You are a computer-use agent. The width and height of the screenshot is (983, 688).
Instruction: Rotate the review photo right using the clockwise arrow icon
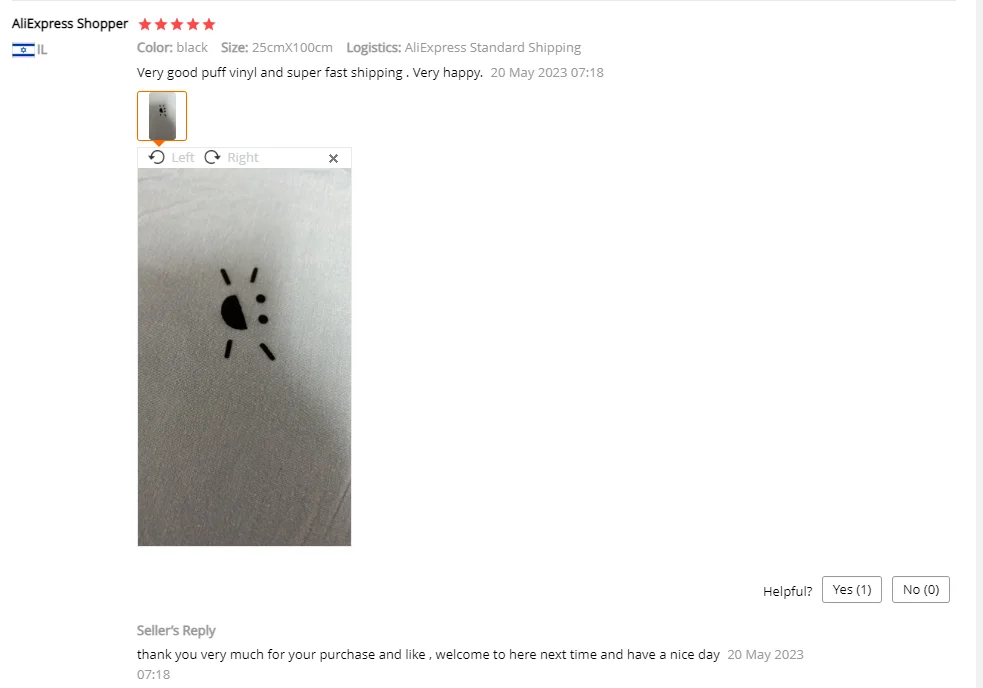click(x=213, y=157)
